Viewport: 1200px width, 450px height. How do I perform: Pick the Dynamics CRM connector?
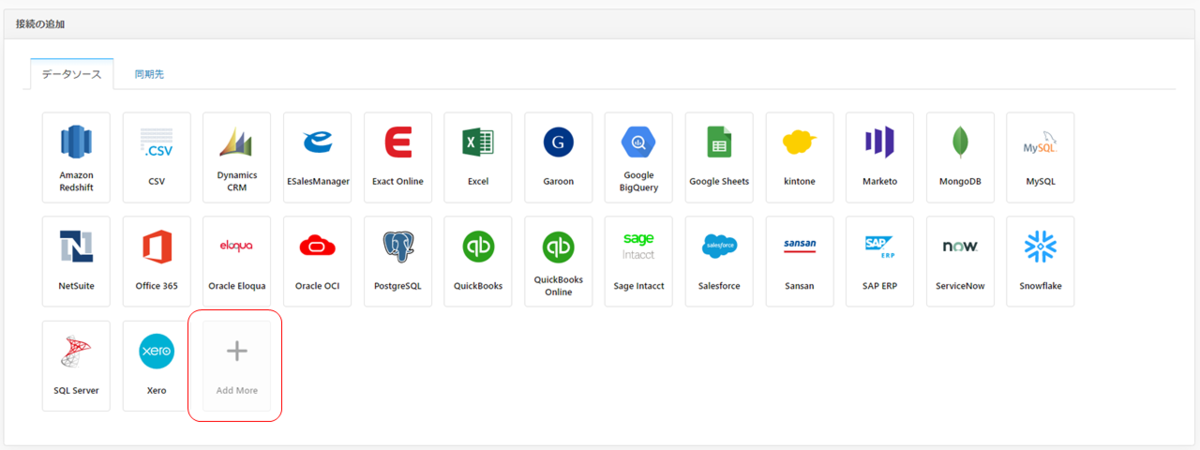237,157
